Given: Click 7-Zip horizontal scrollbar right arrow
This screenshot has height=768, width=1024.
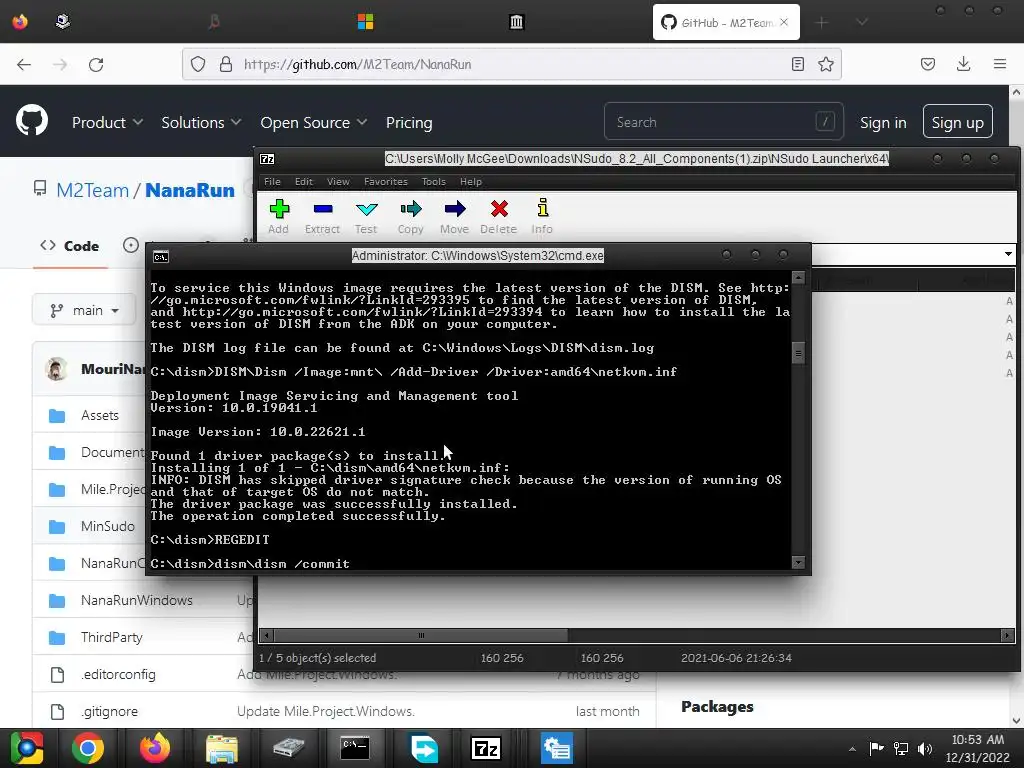Looking at the screenshot, I should [x=1007, y=635].
